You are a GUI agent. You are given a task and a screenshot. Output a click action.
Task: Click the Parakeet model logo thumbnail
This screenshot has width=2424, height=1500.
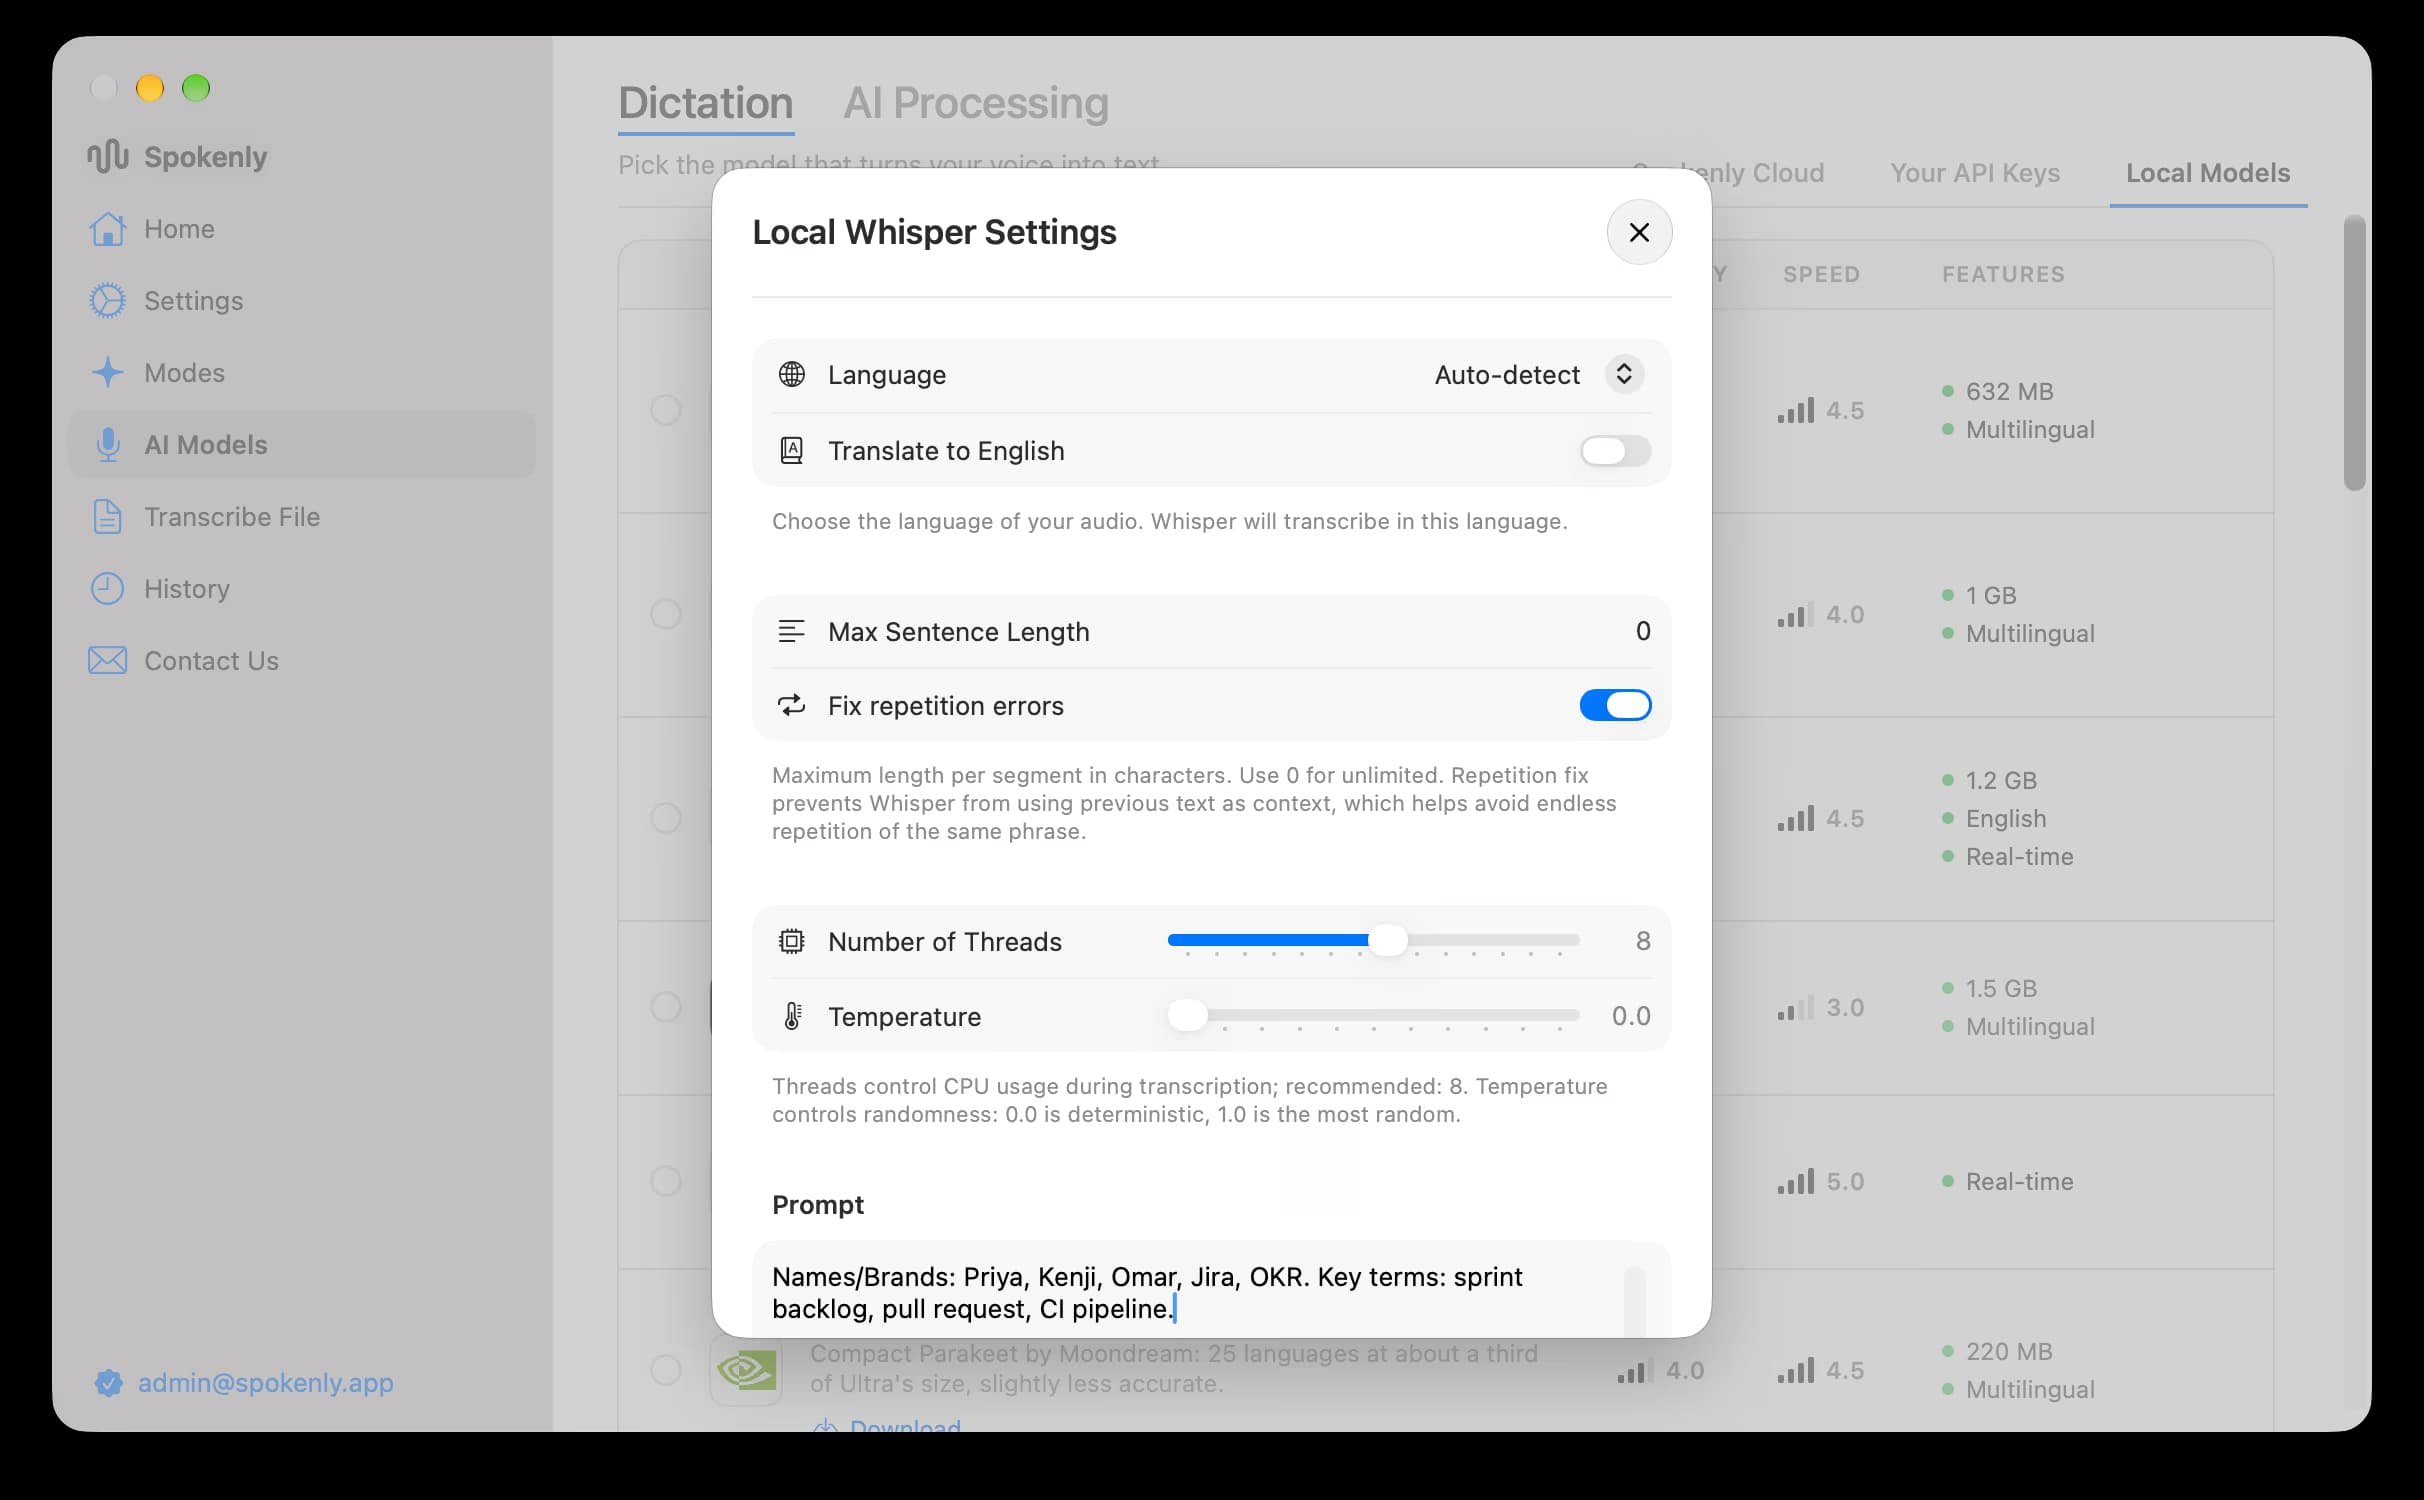click(746, 1369)
